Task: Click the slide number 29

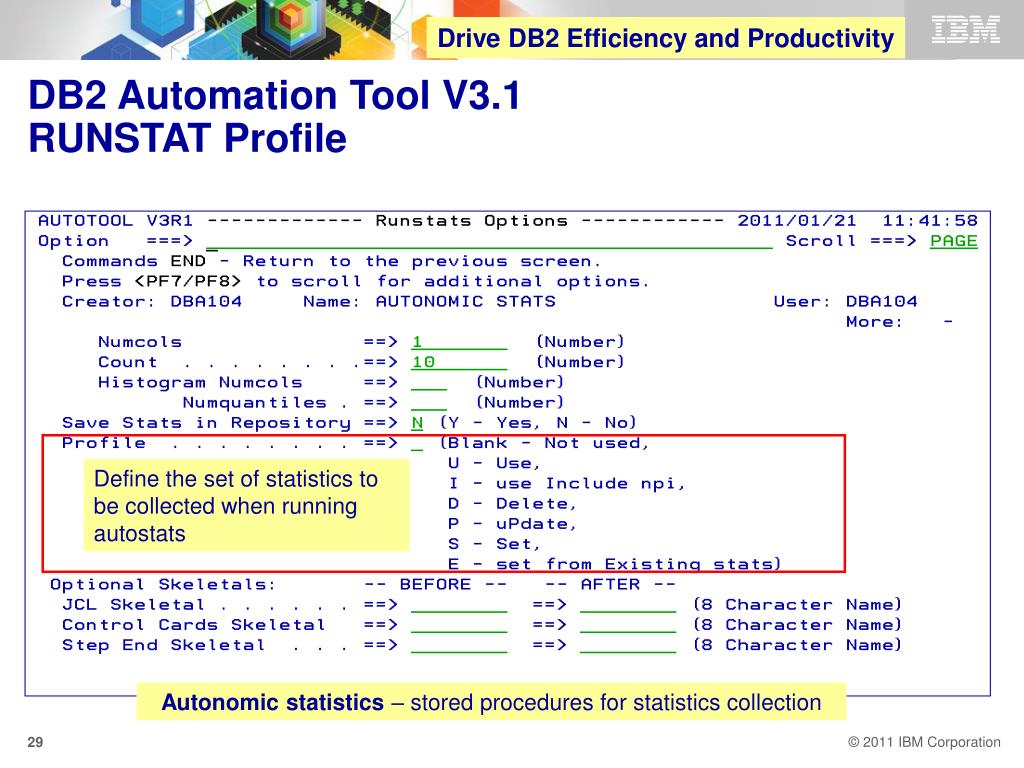Action: pyautogui.click(x=35, y=742)
